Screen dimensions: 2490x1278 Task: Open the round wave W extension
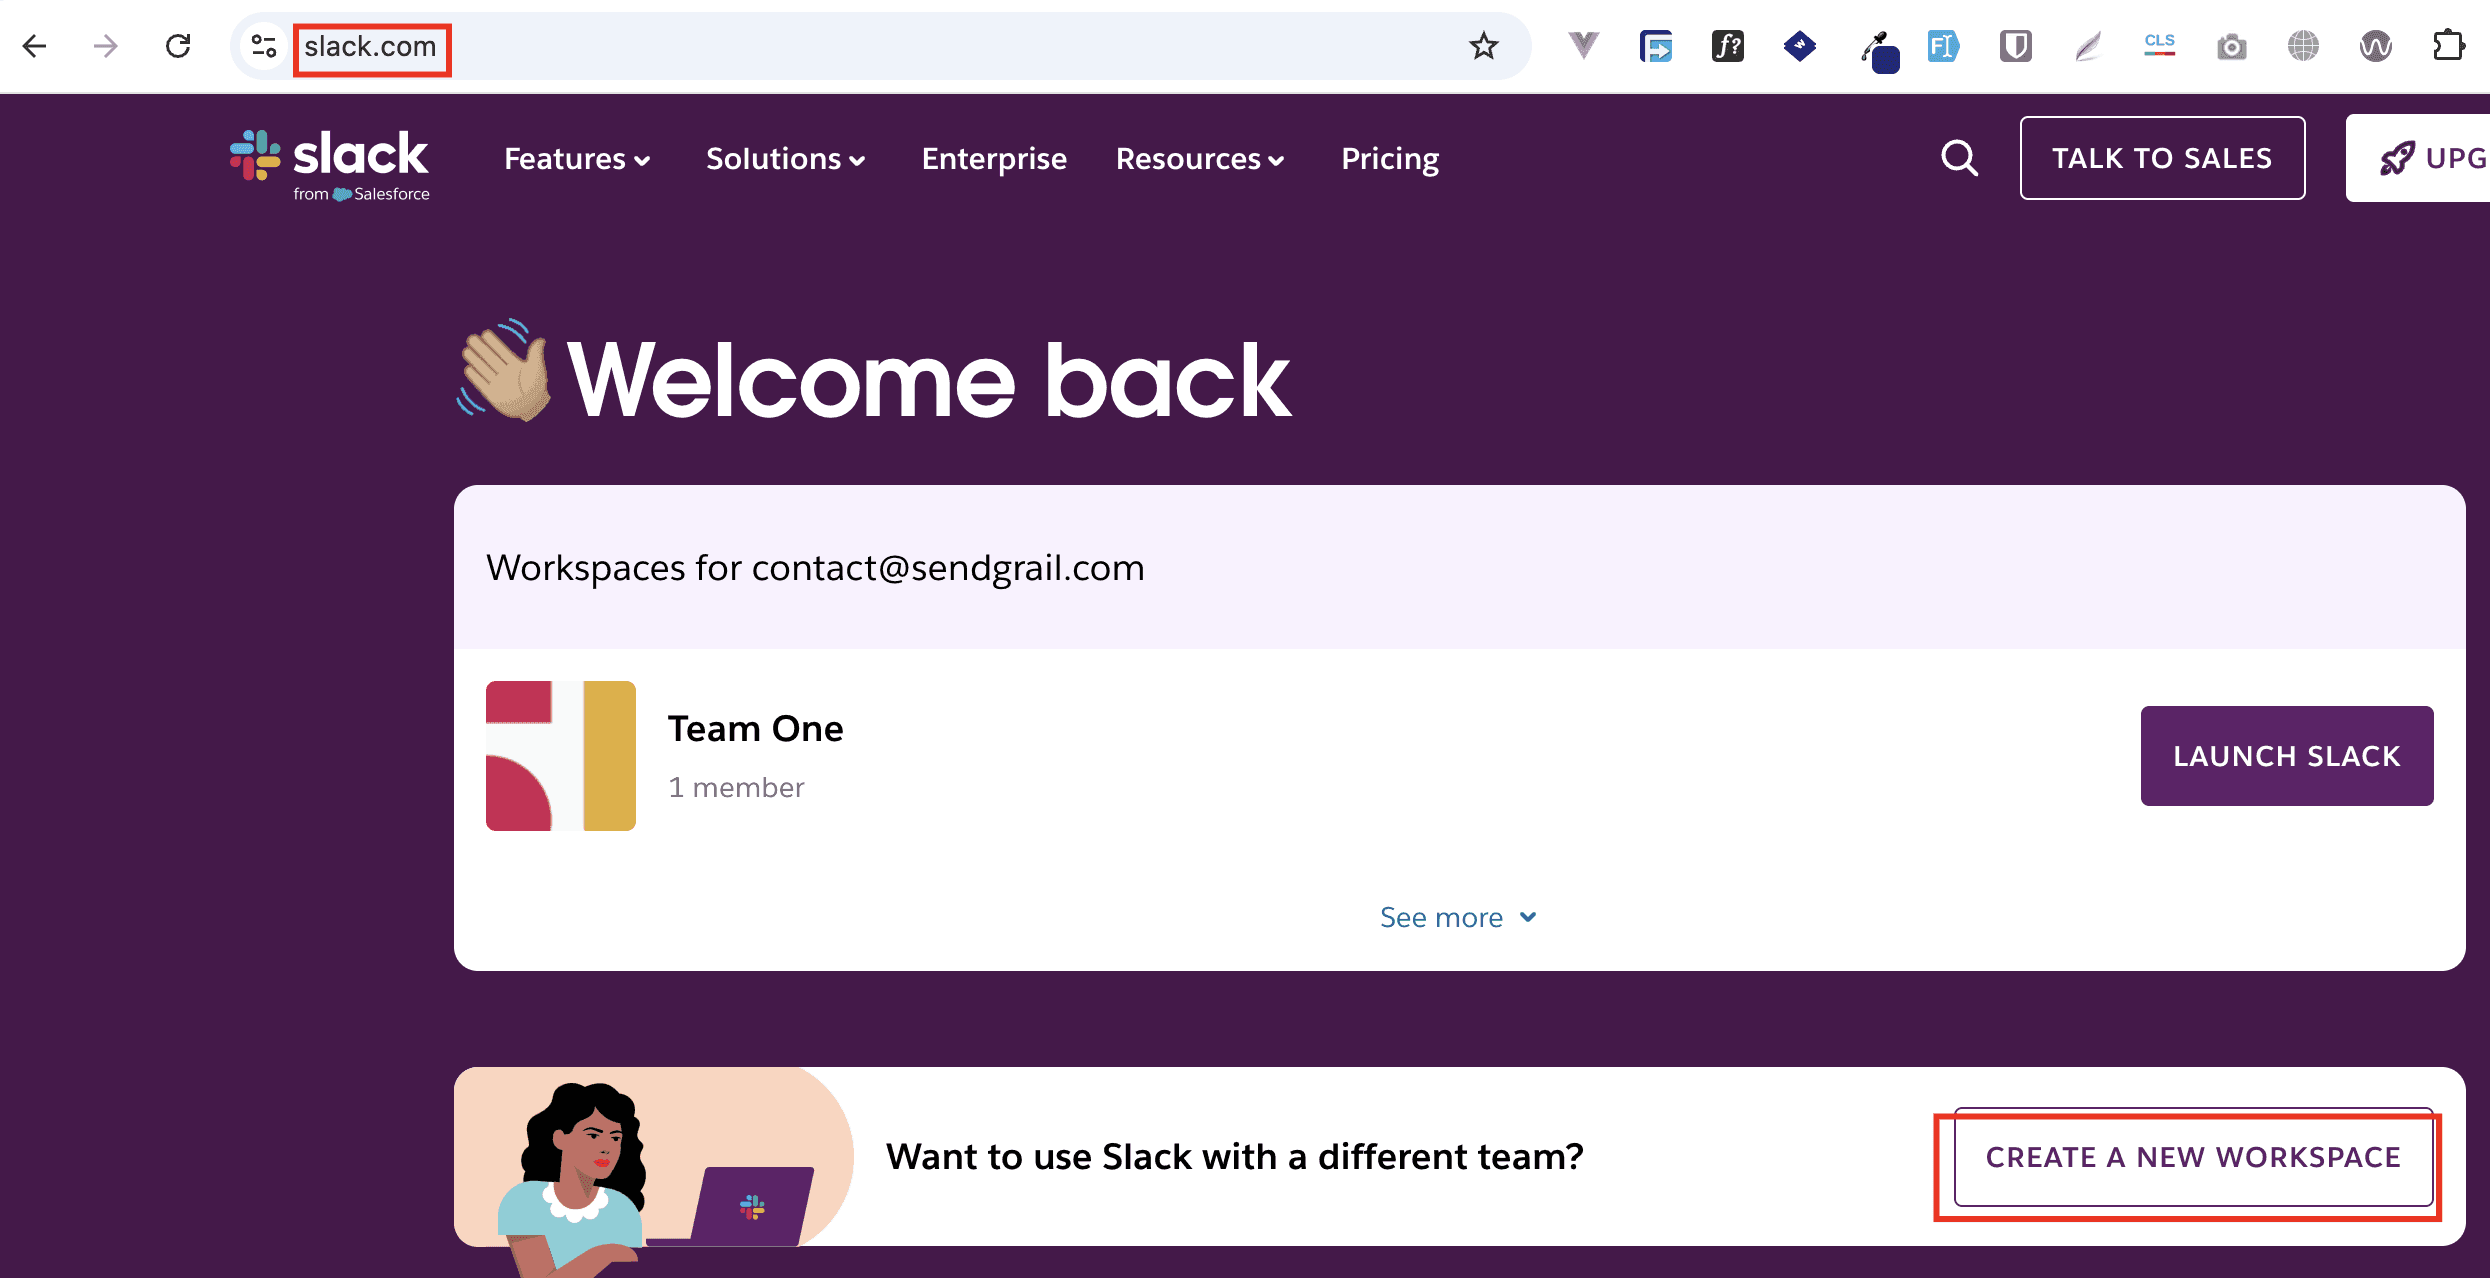point(2376,46)
